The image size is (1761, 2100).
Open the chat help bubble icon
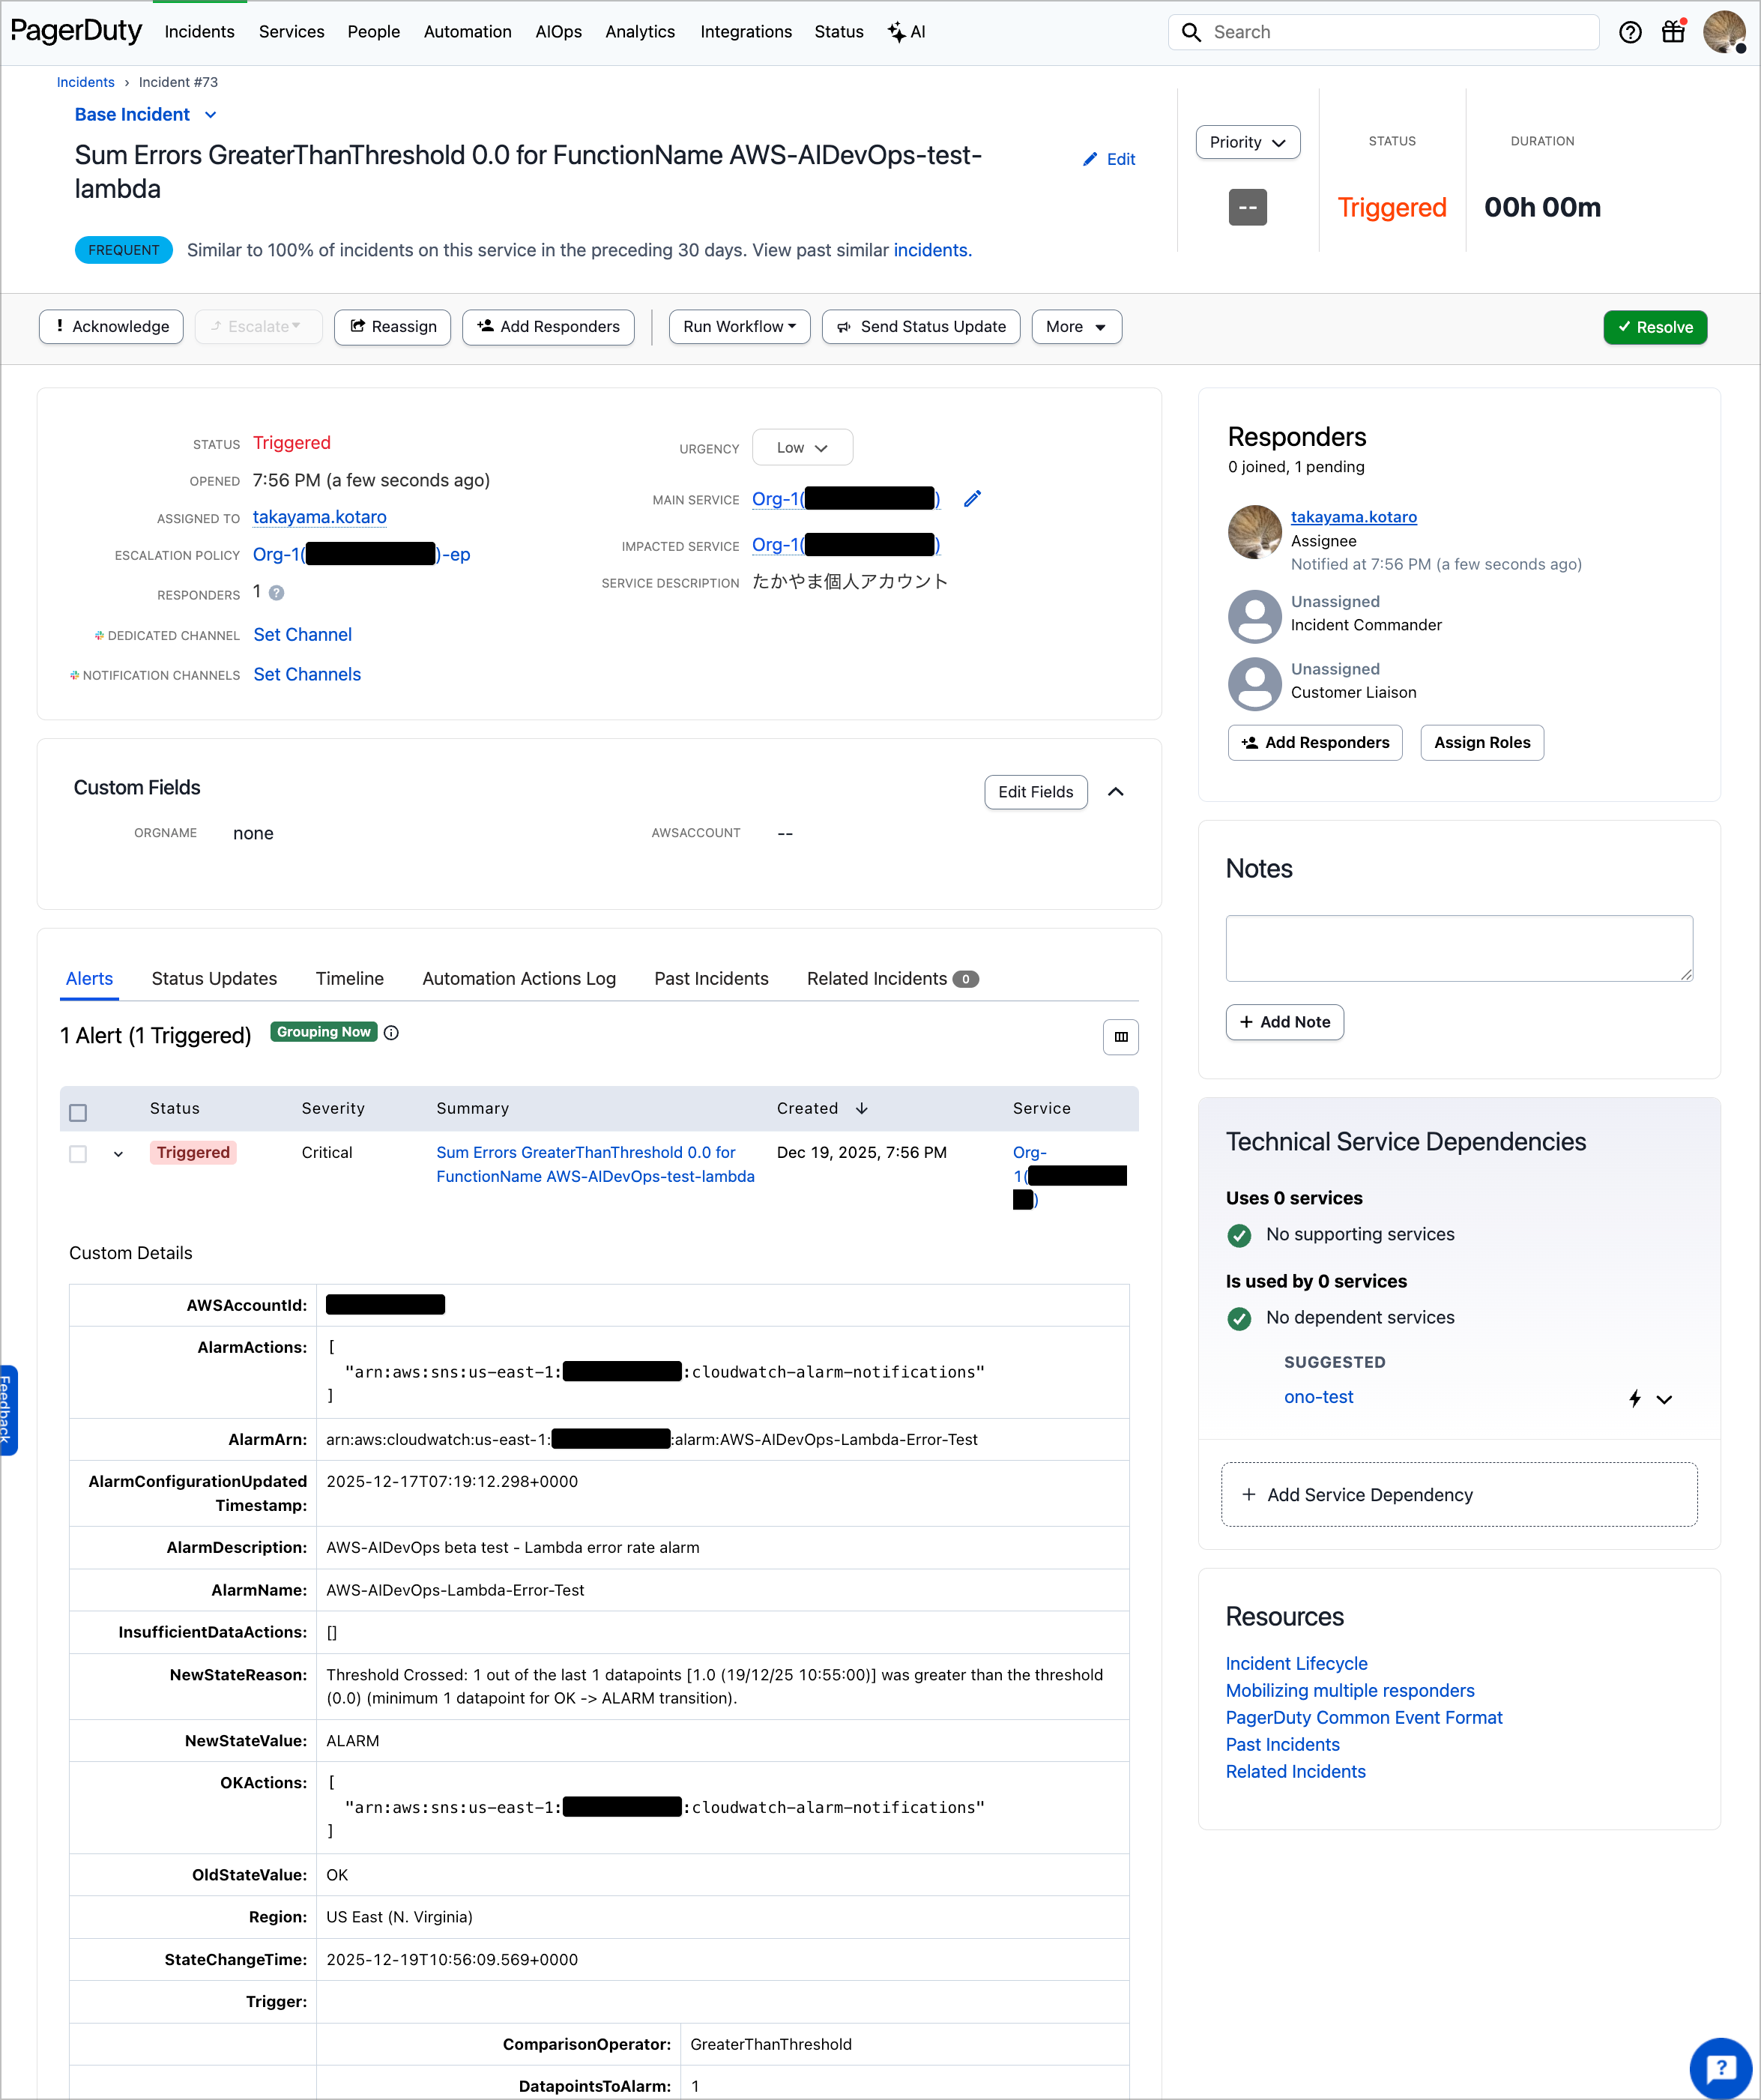(1720, 2067)
